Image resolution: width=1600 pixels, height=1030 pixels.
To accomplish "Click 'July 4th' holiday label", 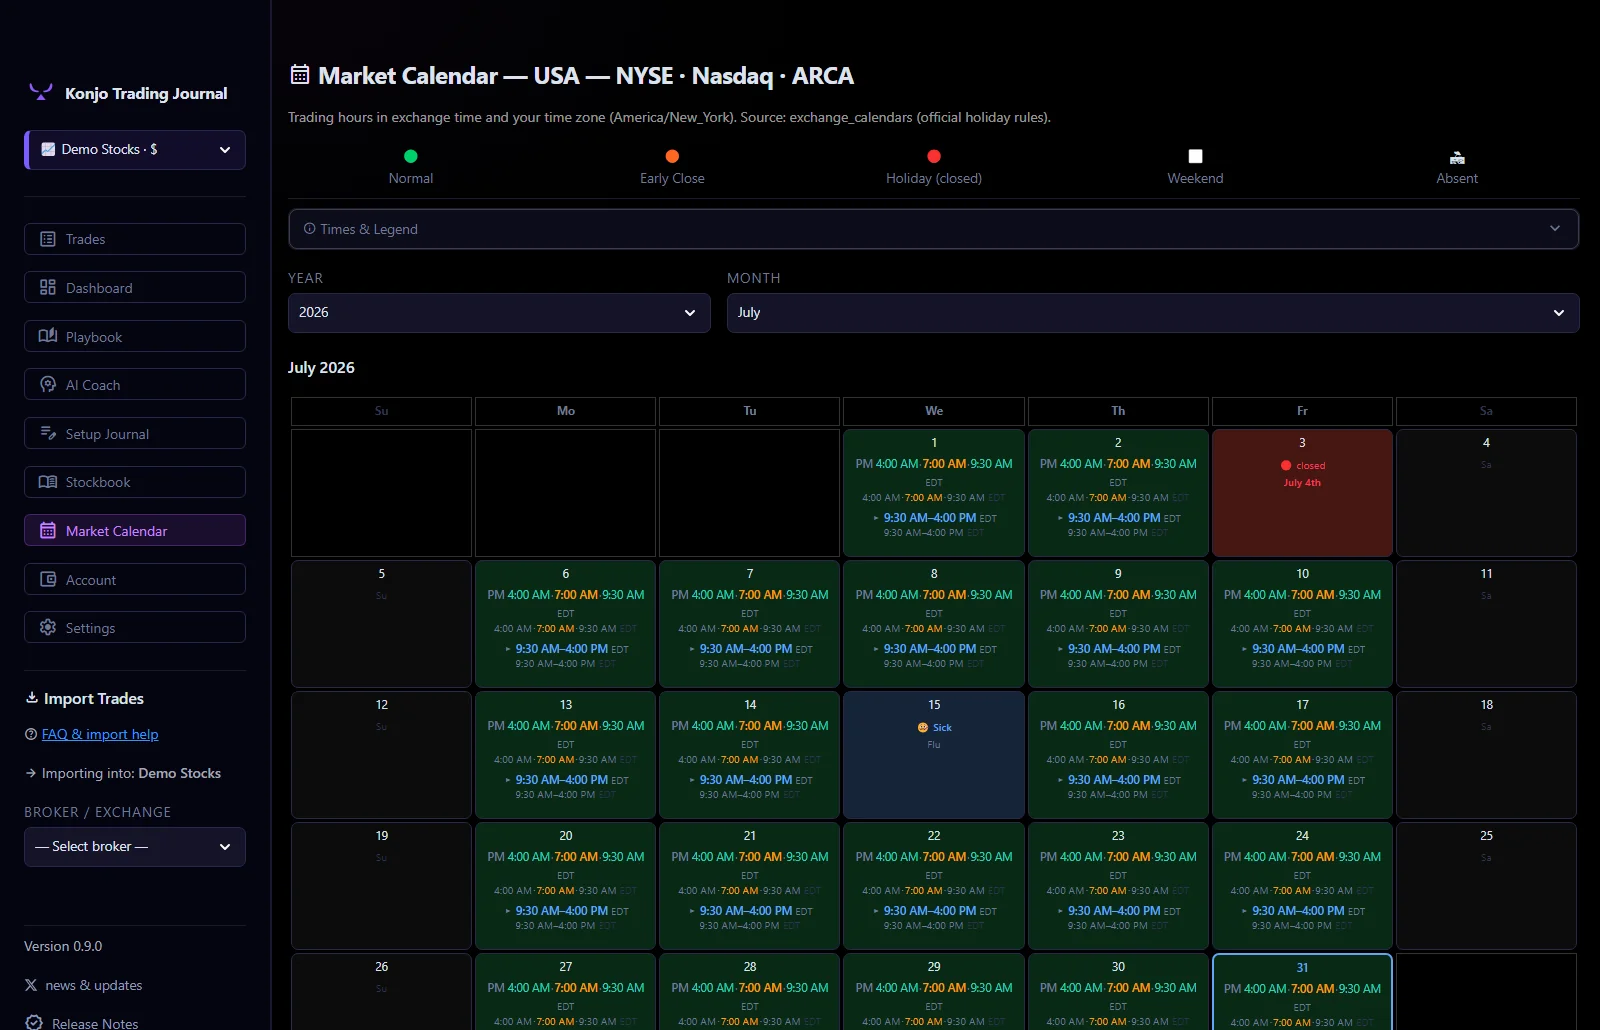I will 1302,483.
